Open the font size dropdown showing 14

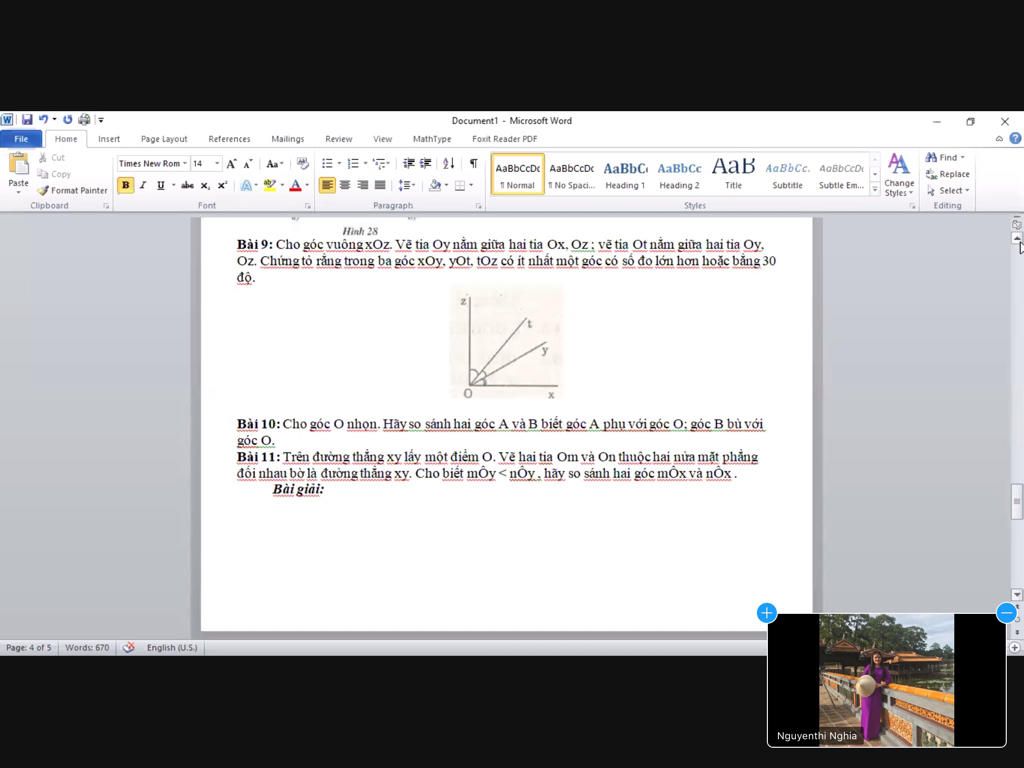[217, 163]
